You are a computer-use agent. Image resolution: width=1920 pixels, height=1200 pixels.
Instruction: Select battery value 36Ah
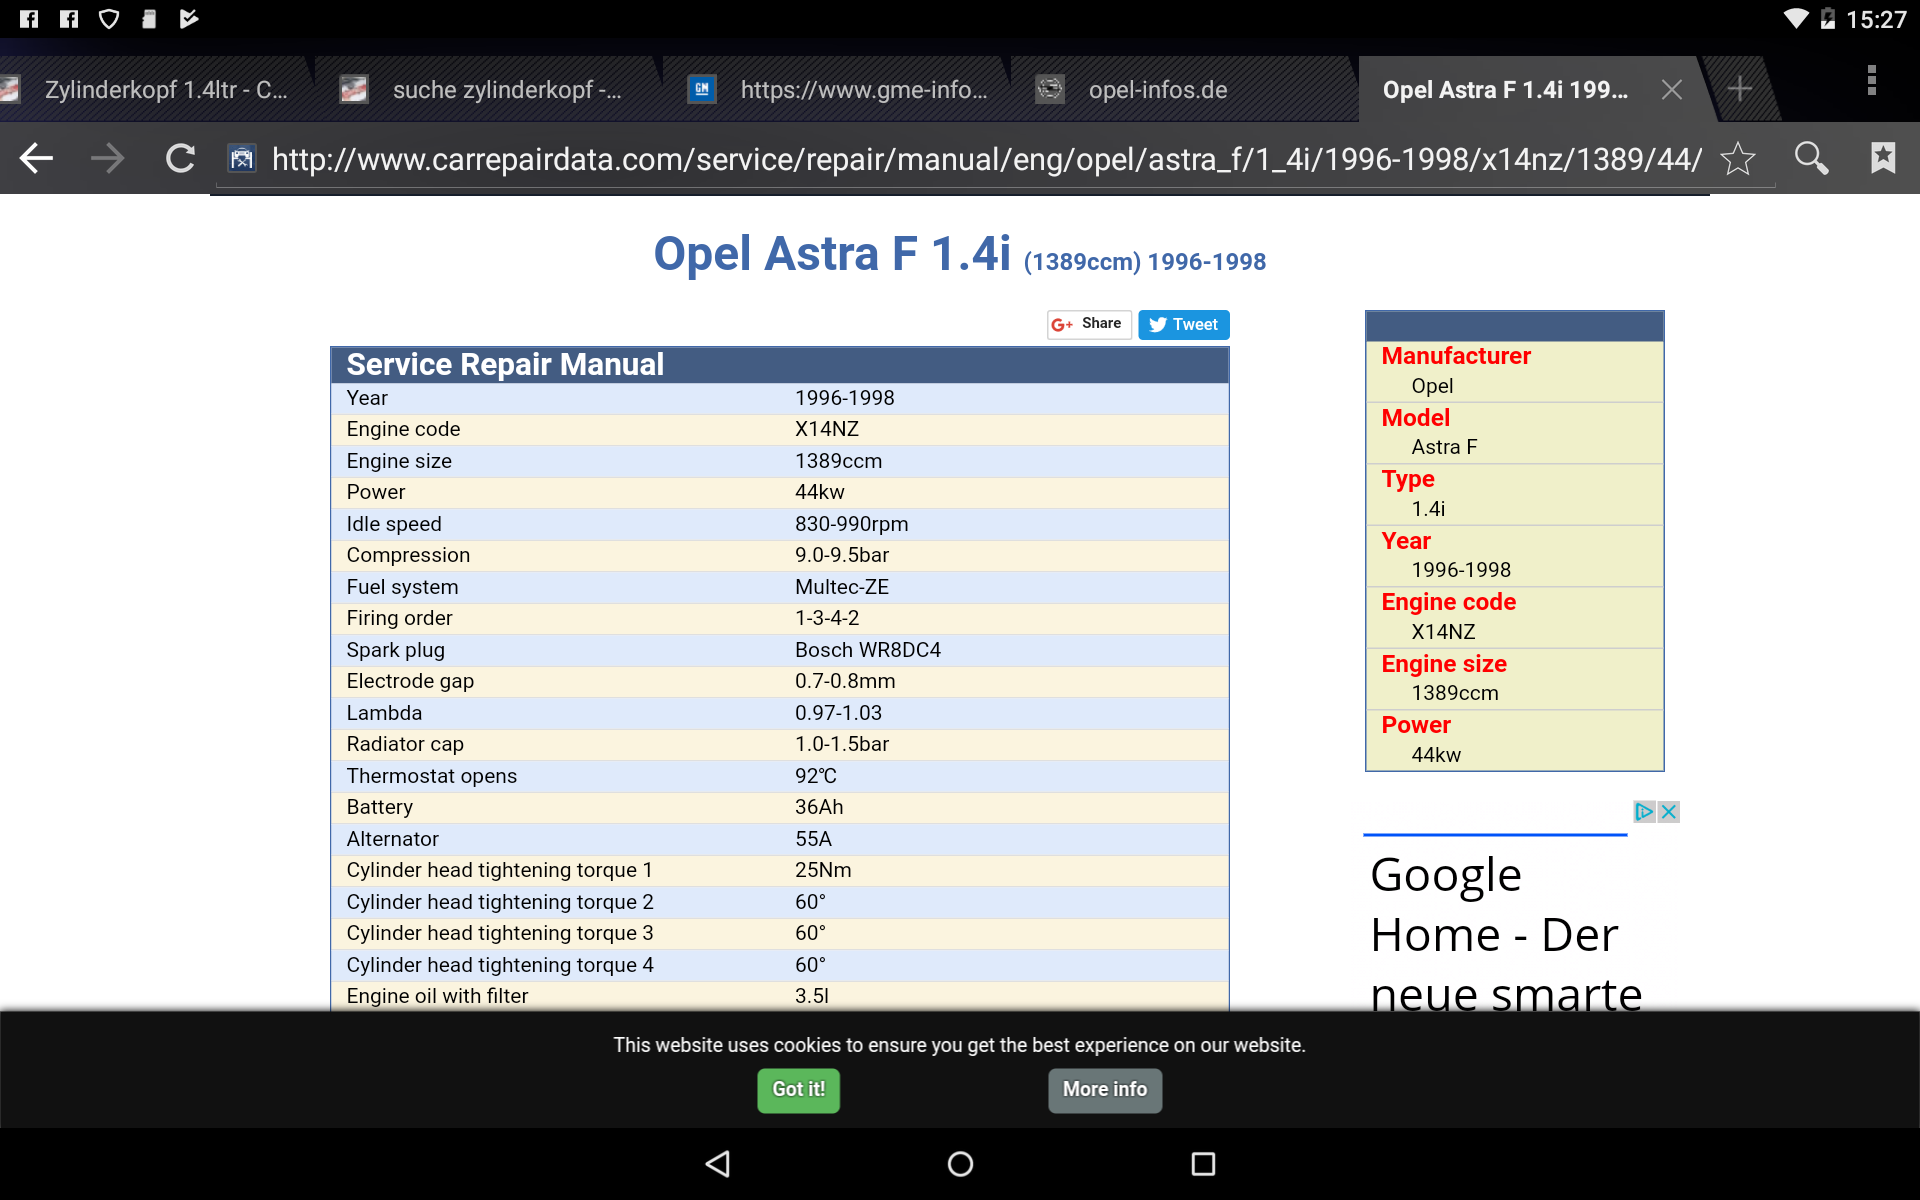click(819, 807)
